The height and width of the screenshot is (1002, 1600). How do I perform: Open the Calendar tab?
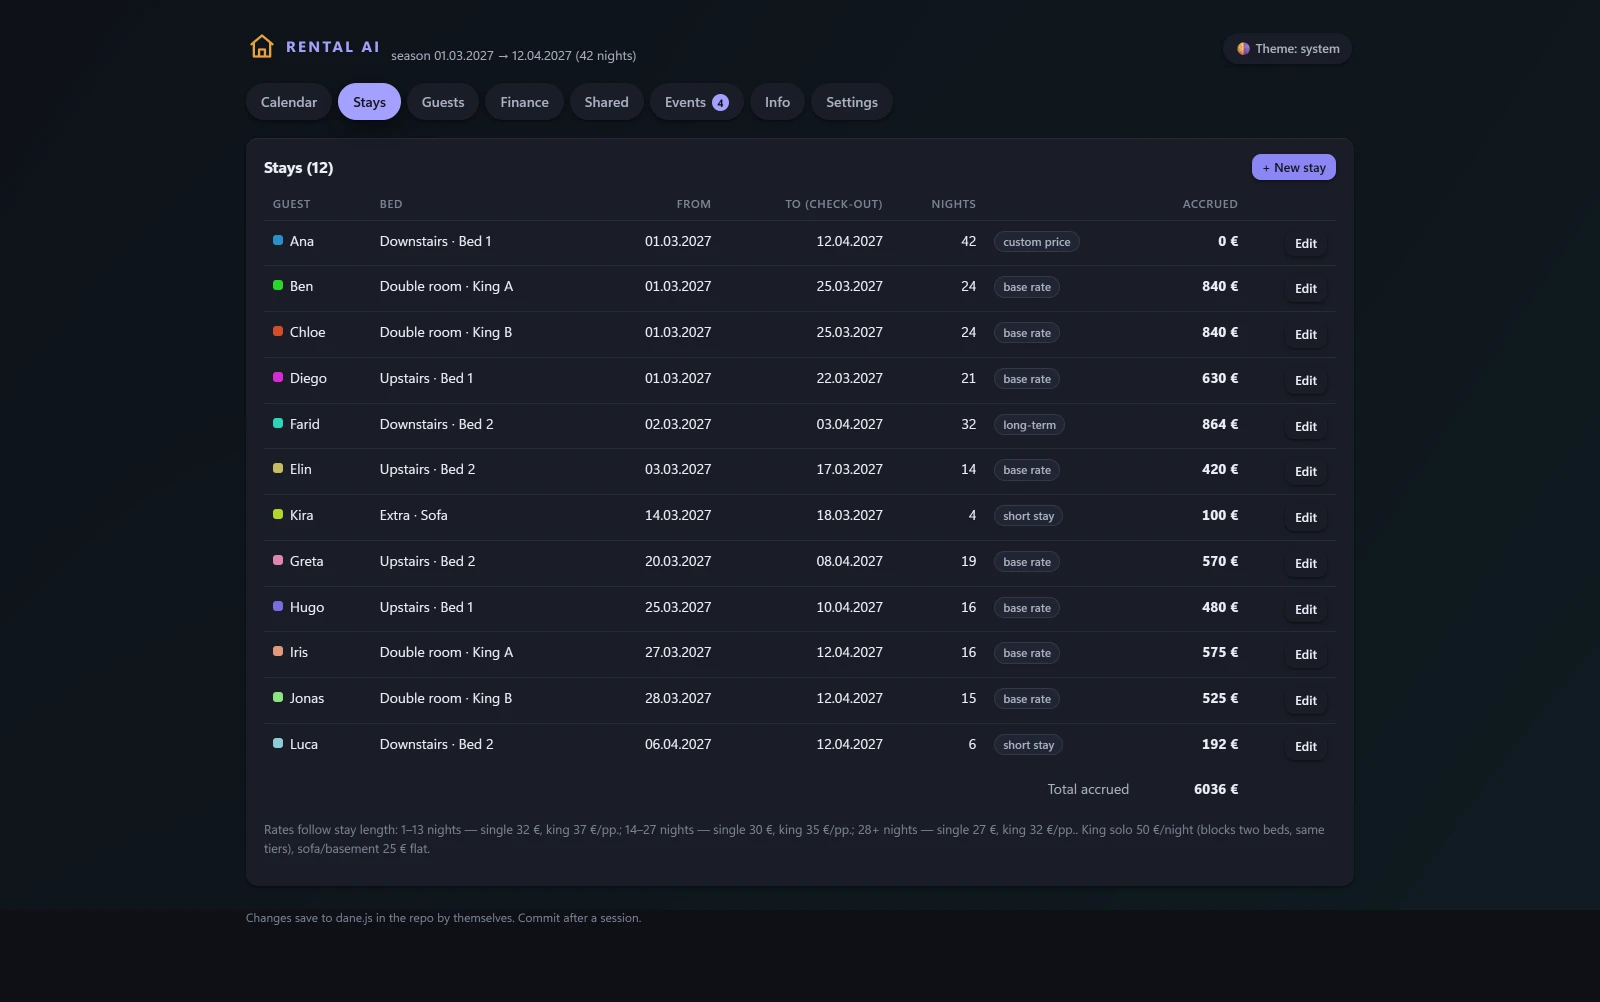tap(289, 102)
